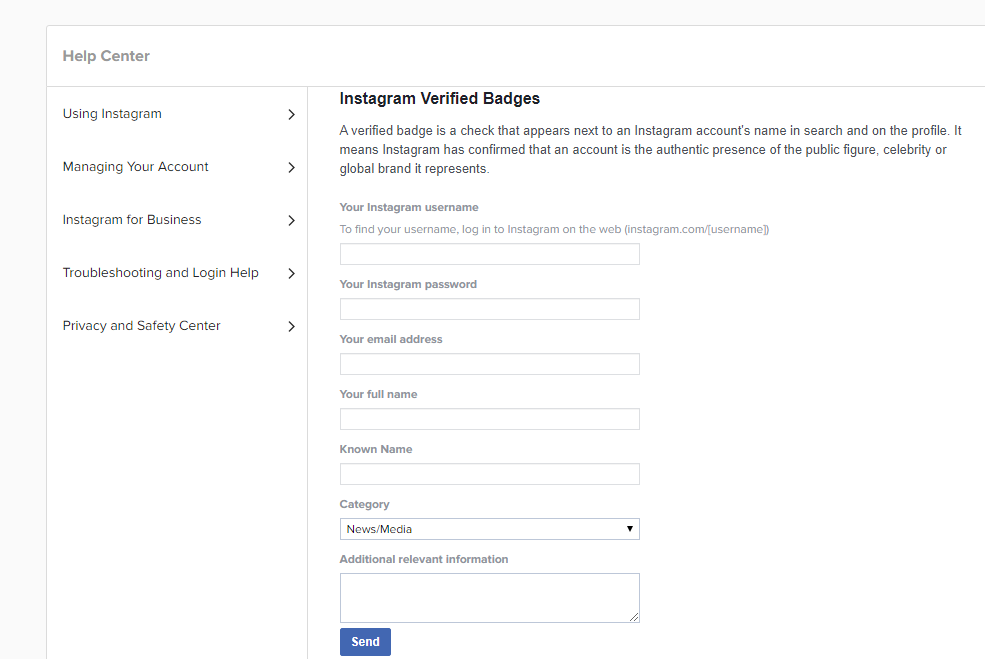Screen dimensions: 985x659
Task: Select the 'Your Instagram username' label
Action: pyautogui.click(x=409, y=207)
